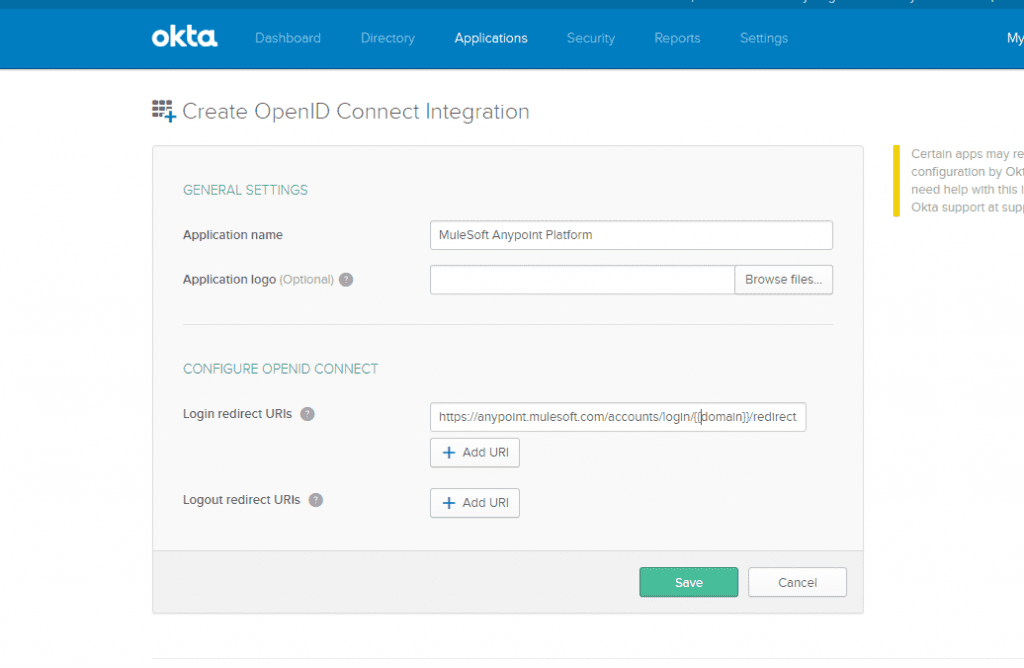Click the app grid icon beside page title
The width and height of the screenshot is (1024, 668).
[x=164, y=111]
